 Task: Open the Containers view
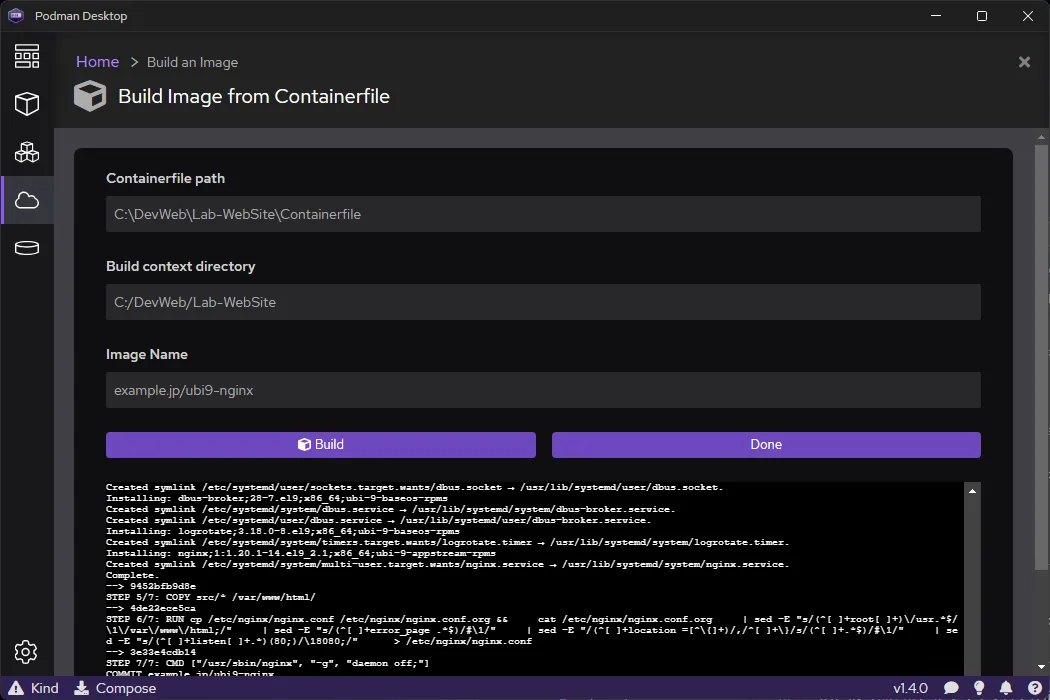coord(27,104)
